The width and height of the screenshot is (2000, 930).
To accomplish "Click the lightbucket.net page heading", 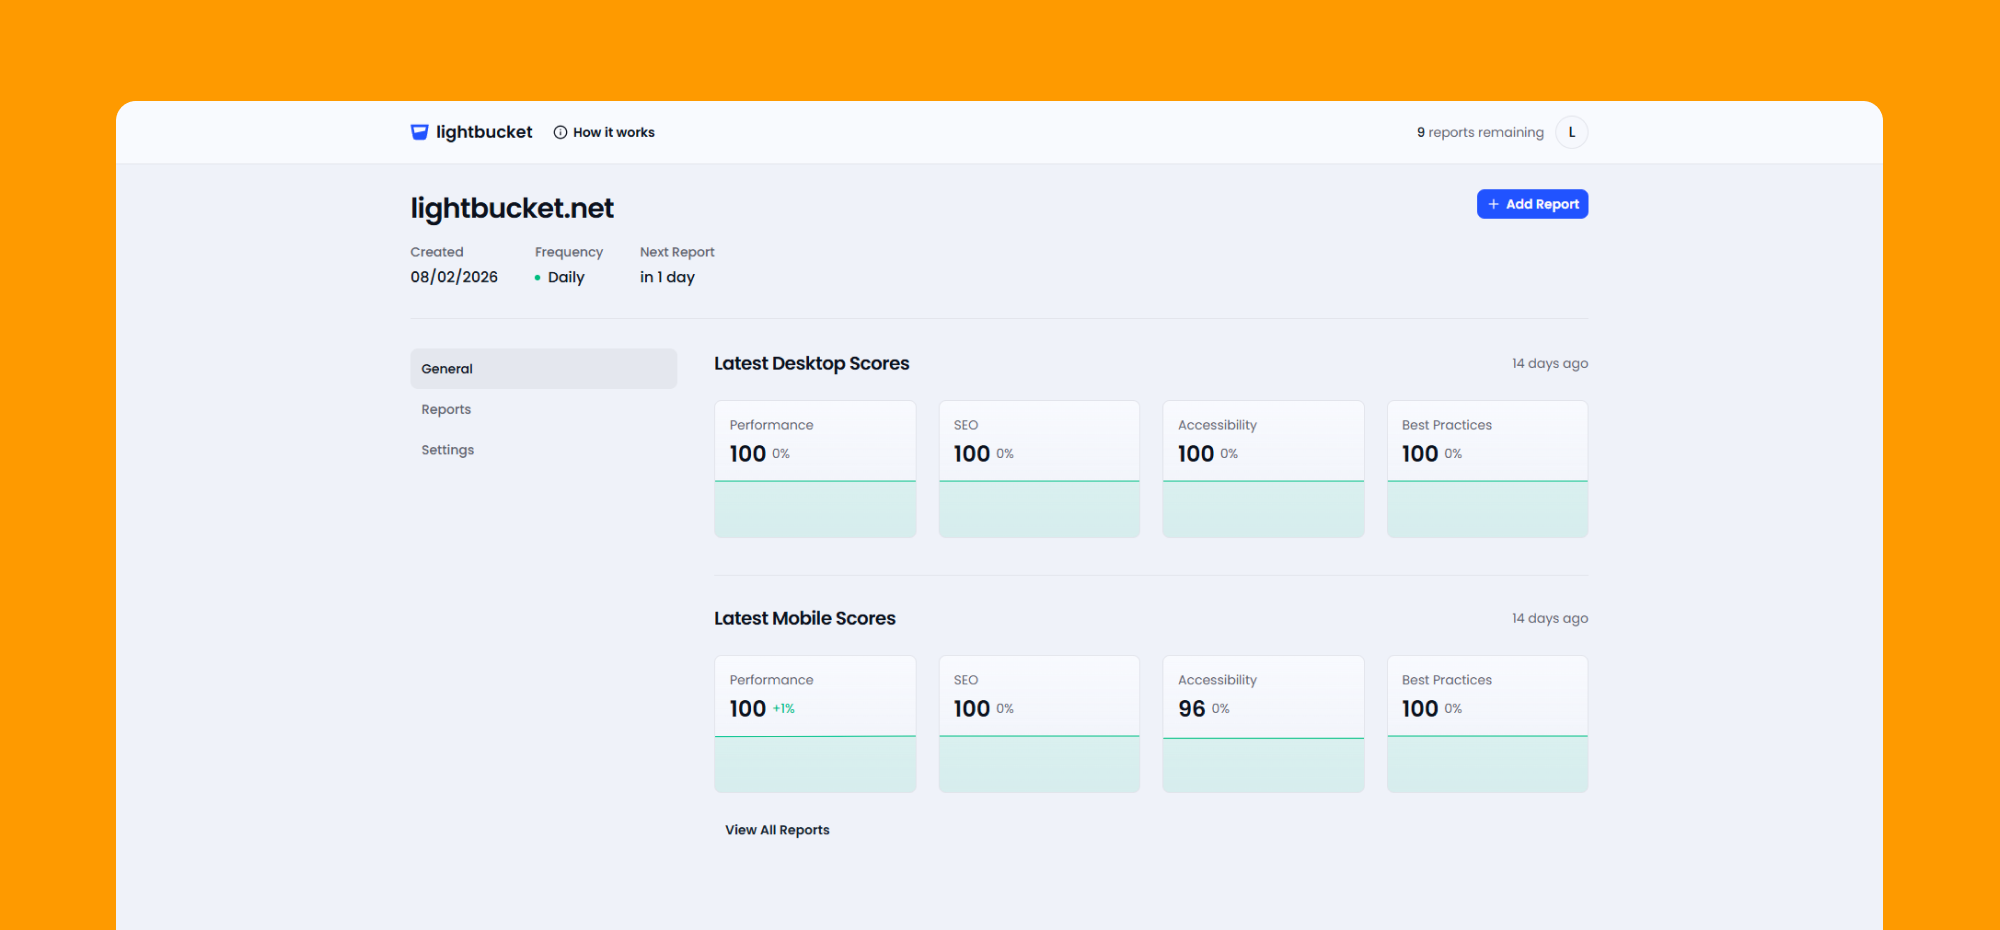I will [512, 208].
